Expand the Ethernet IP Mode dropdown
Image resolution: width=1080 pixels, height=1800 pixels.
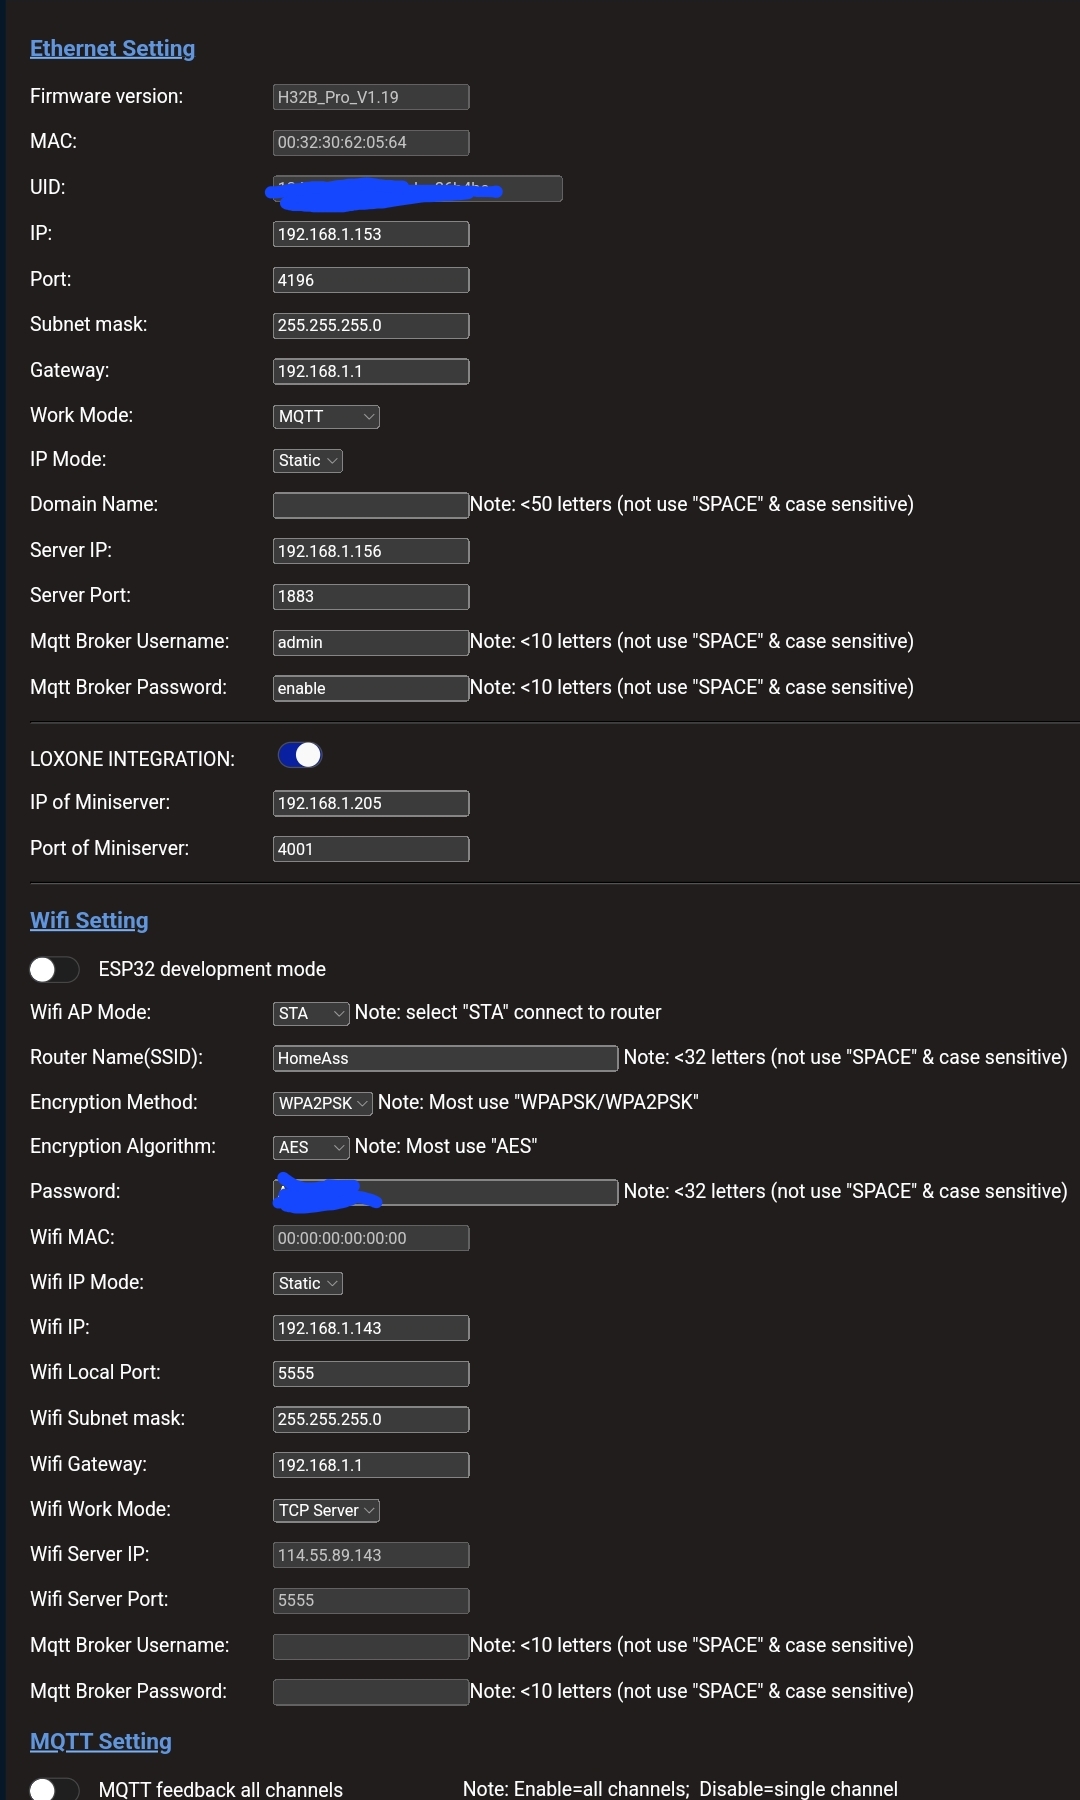(x=308, y=460)
